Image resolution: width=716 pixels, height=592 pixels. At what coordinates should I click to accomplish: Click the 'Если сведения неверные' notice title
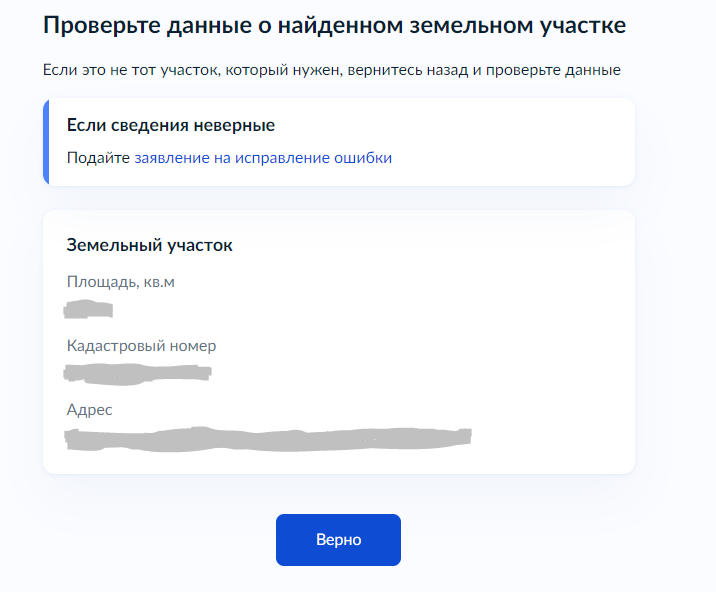(x=170, y=125)
